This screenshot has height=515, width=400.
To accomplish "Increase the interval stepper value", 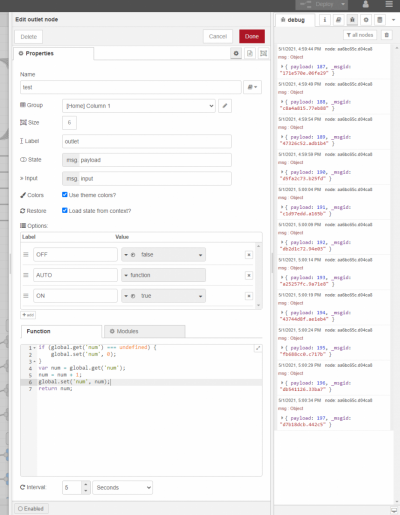I will pyautogui.click(x=86, y=484).
